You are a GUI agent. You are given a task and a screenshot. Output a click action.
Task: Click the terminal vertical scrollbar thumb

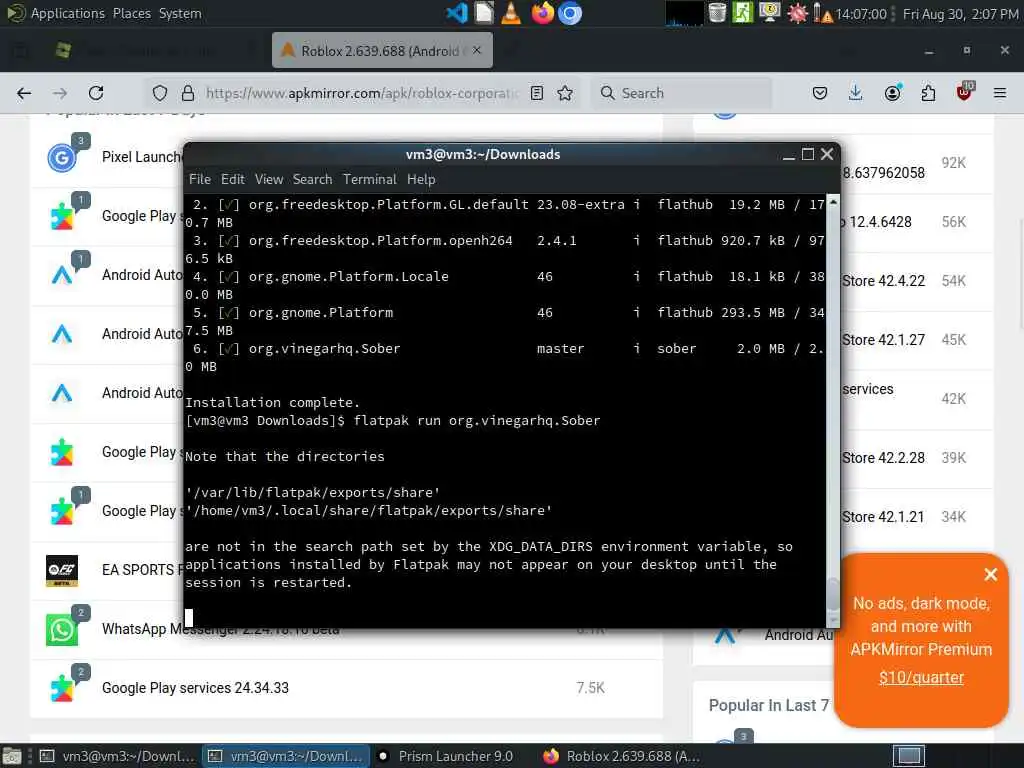coord(833,594)
